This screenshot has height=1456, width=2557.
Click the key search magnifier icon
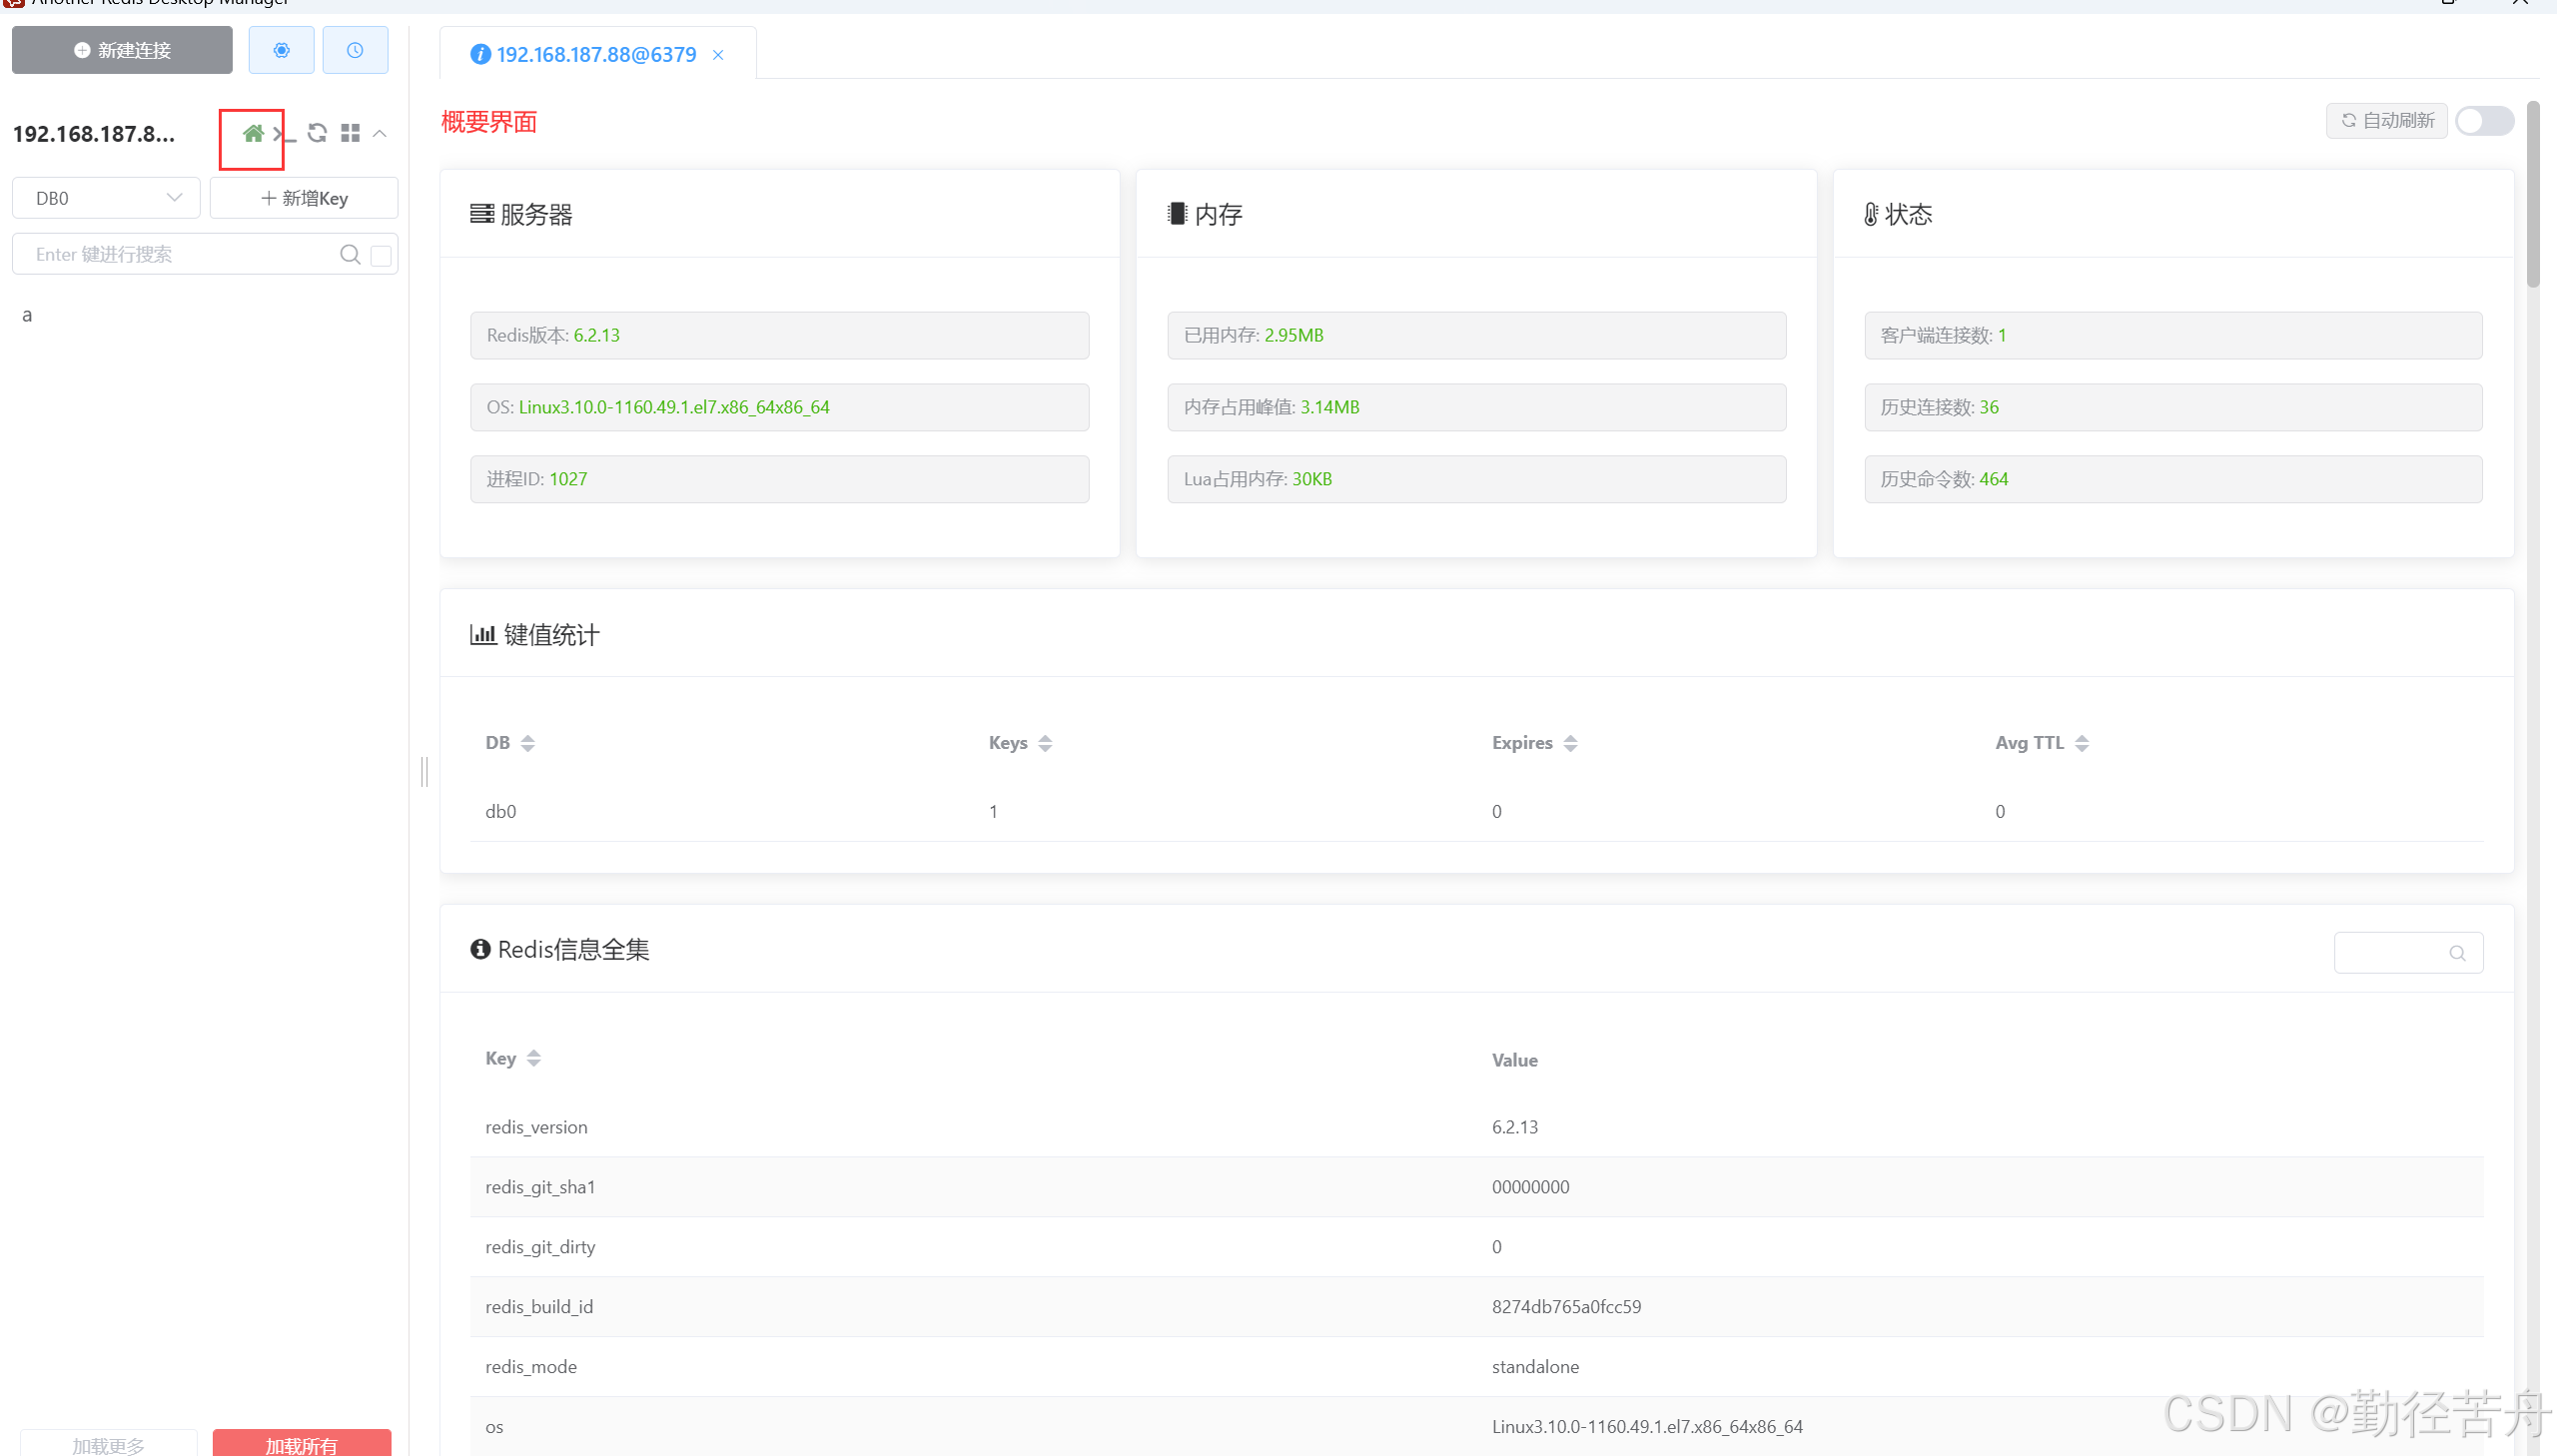click(x=350, y=255)
